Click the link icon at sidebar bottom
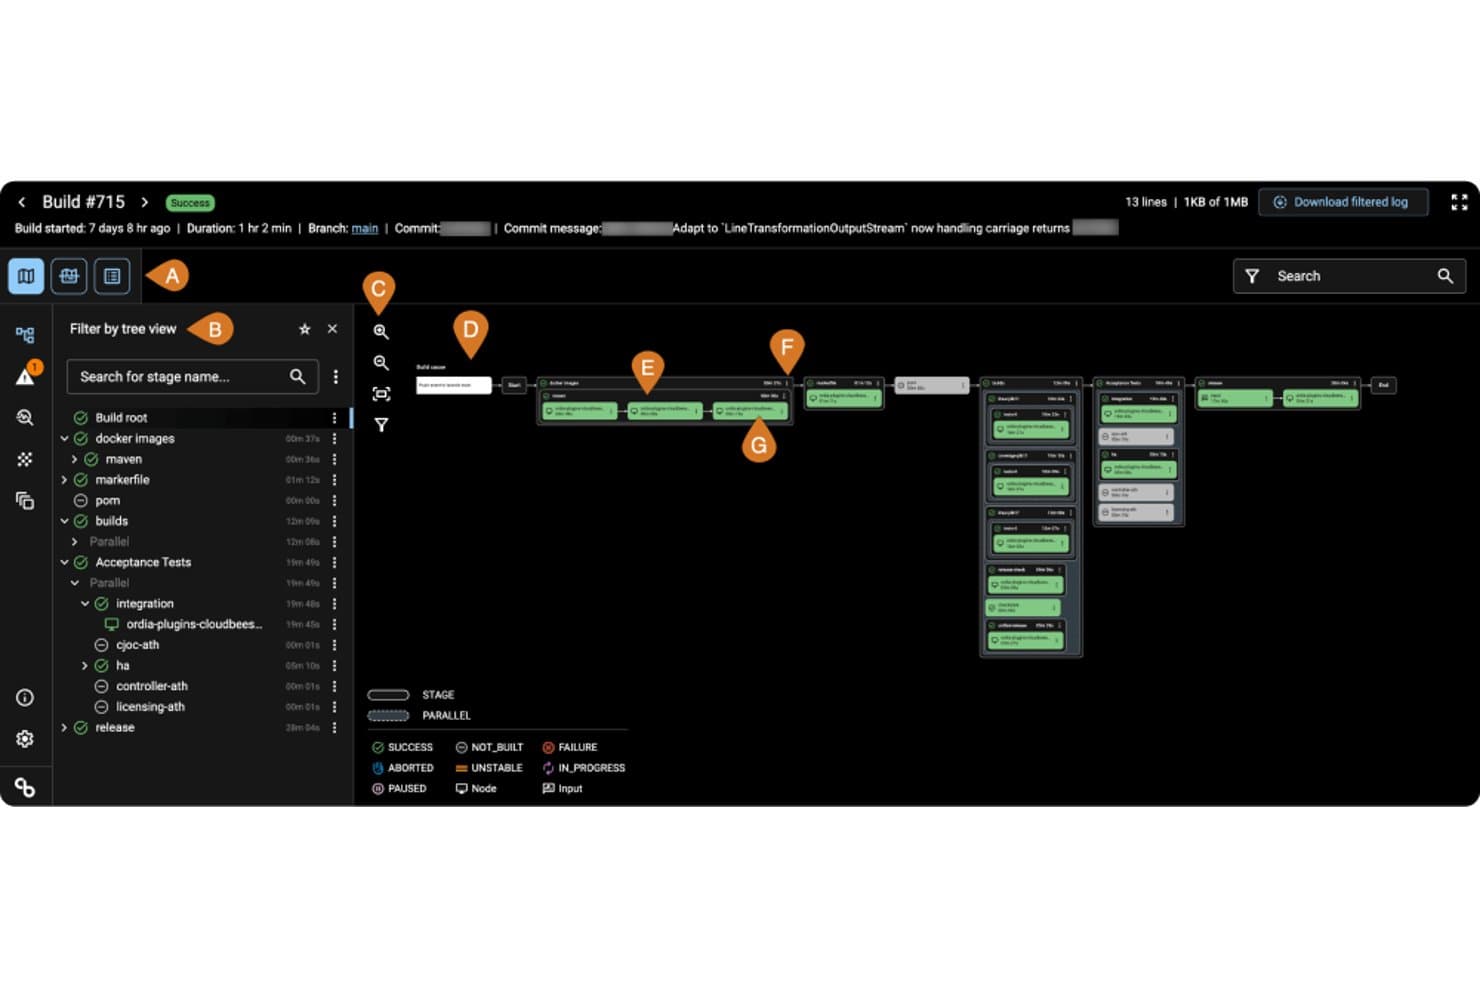The width and height of the screenshot is (1480, 987). click(x=25, y=788)
